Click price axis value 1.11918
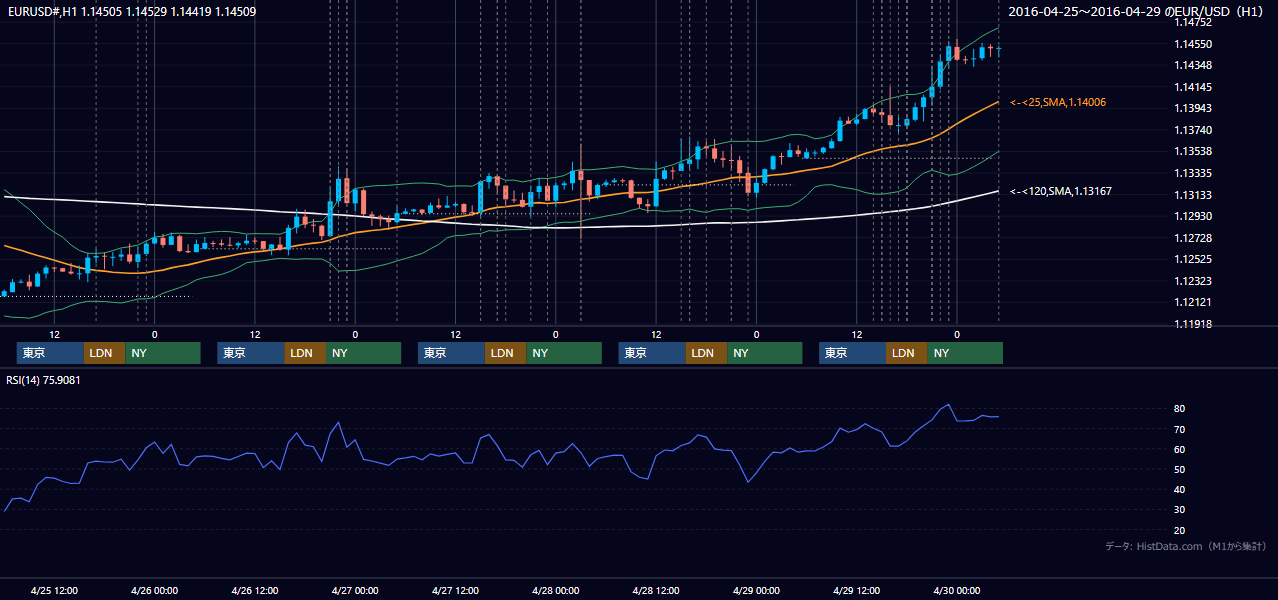Image resolution: width=1278 pixels, height=600 pixels. coord(1193,324)
